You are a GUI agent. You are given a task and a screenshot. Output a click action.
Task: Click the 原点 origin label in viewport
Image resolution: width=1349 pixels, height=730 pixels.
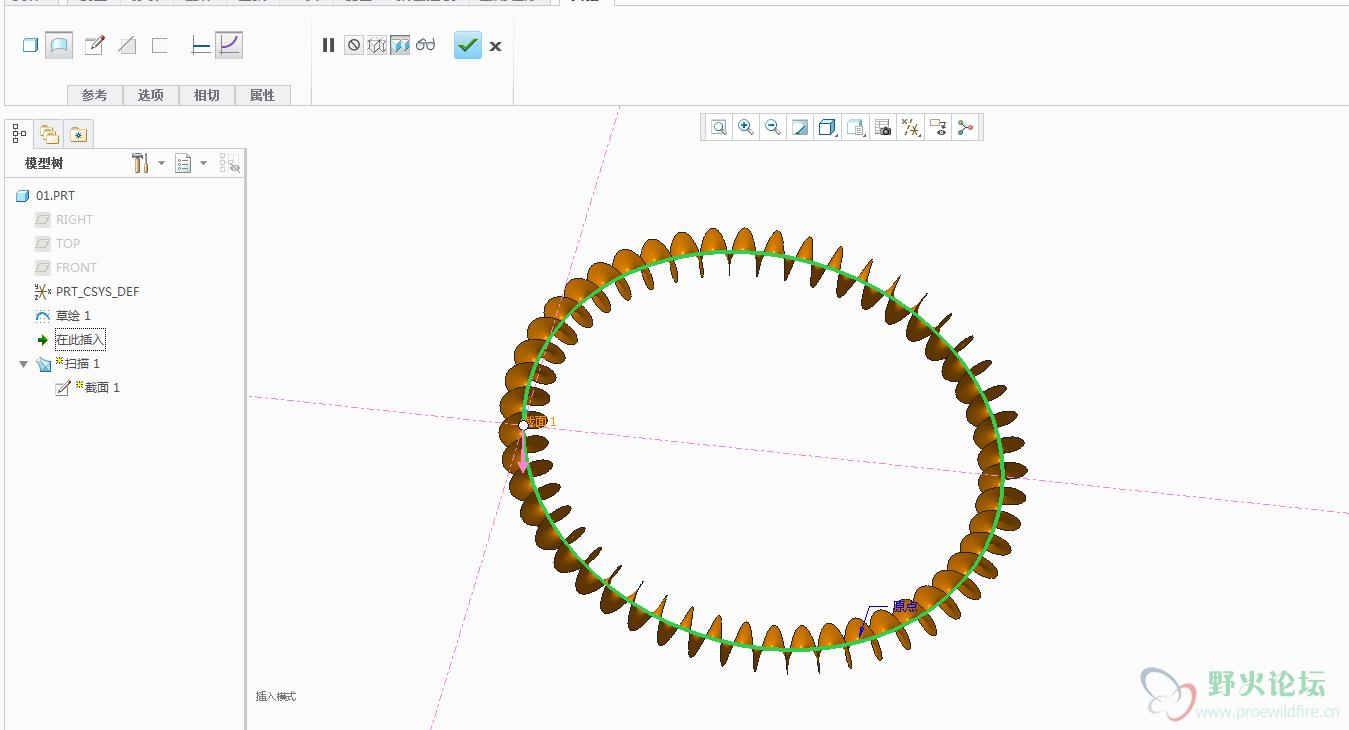pos(905,606)
